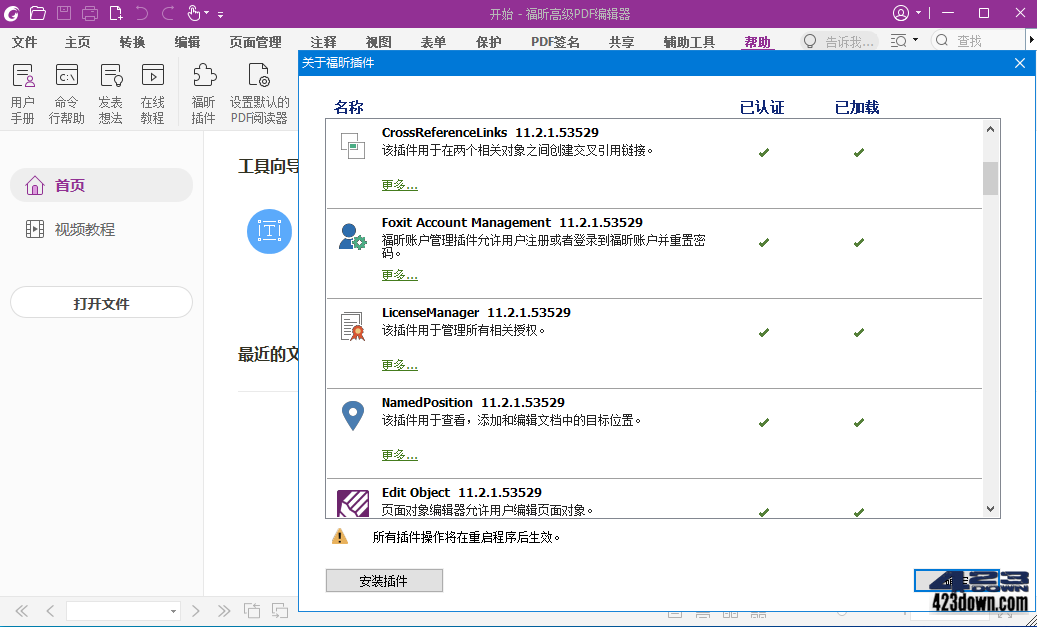Switch to the PDF签名 tab
The width and height of the screenshot is (1037, 627).
pyautogui.click(x=556, y=42)
